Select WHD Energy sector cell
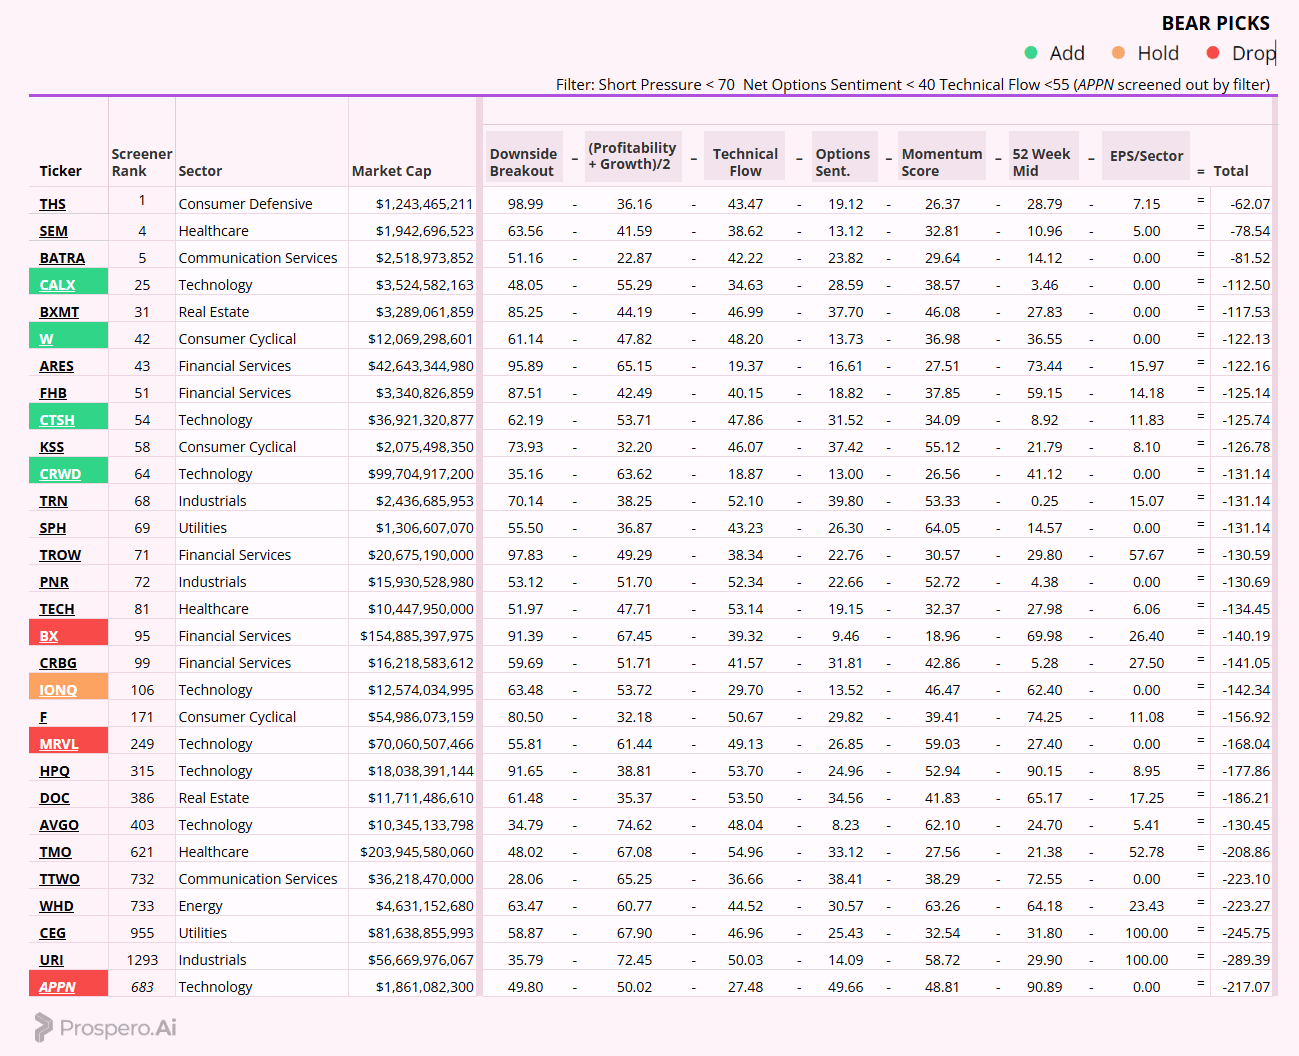Image resolution: width=1299 pixels, height=1056 pixels. tap(200, 906)
